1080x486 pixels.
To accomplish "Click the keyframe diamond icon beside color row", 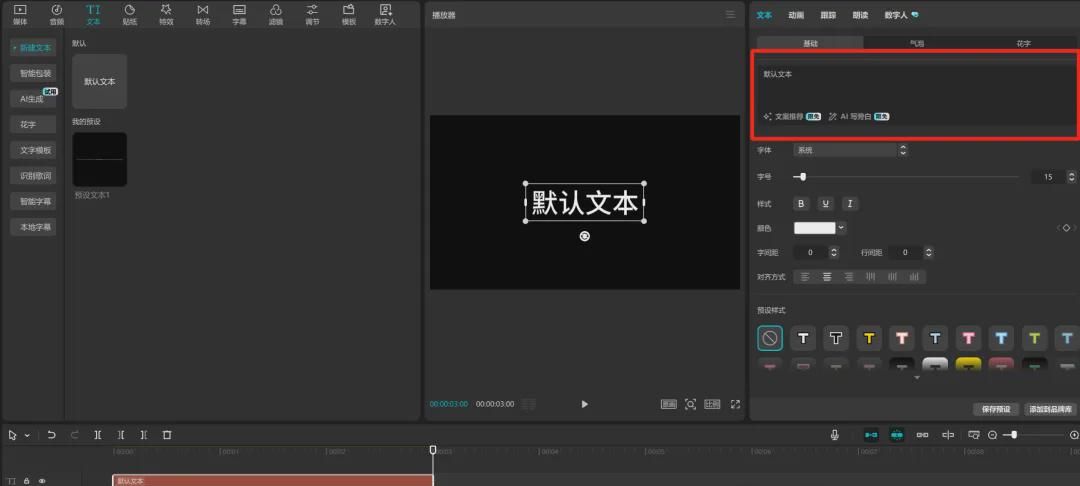I will (1066, 228).
